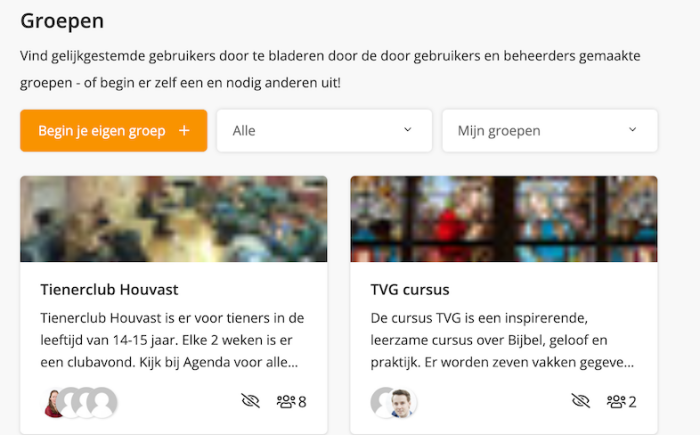The image size is (700, 435).
Task: Click the 'Begin je eigen groep' button
Action: (x=113, y=130)
